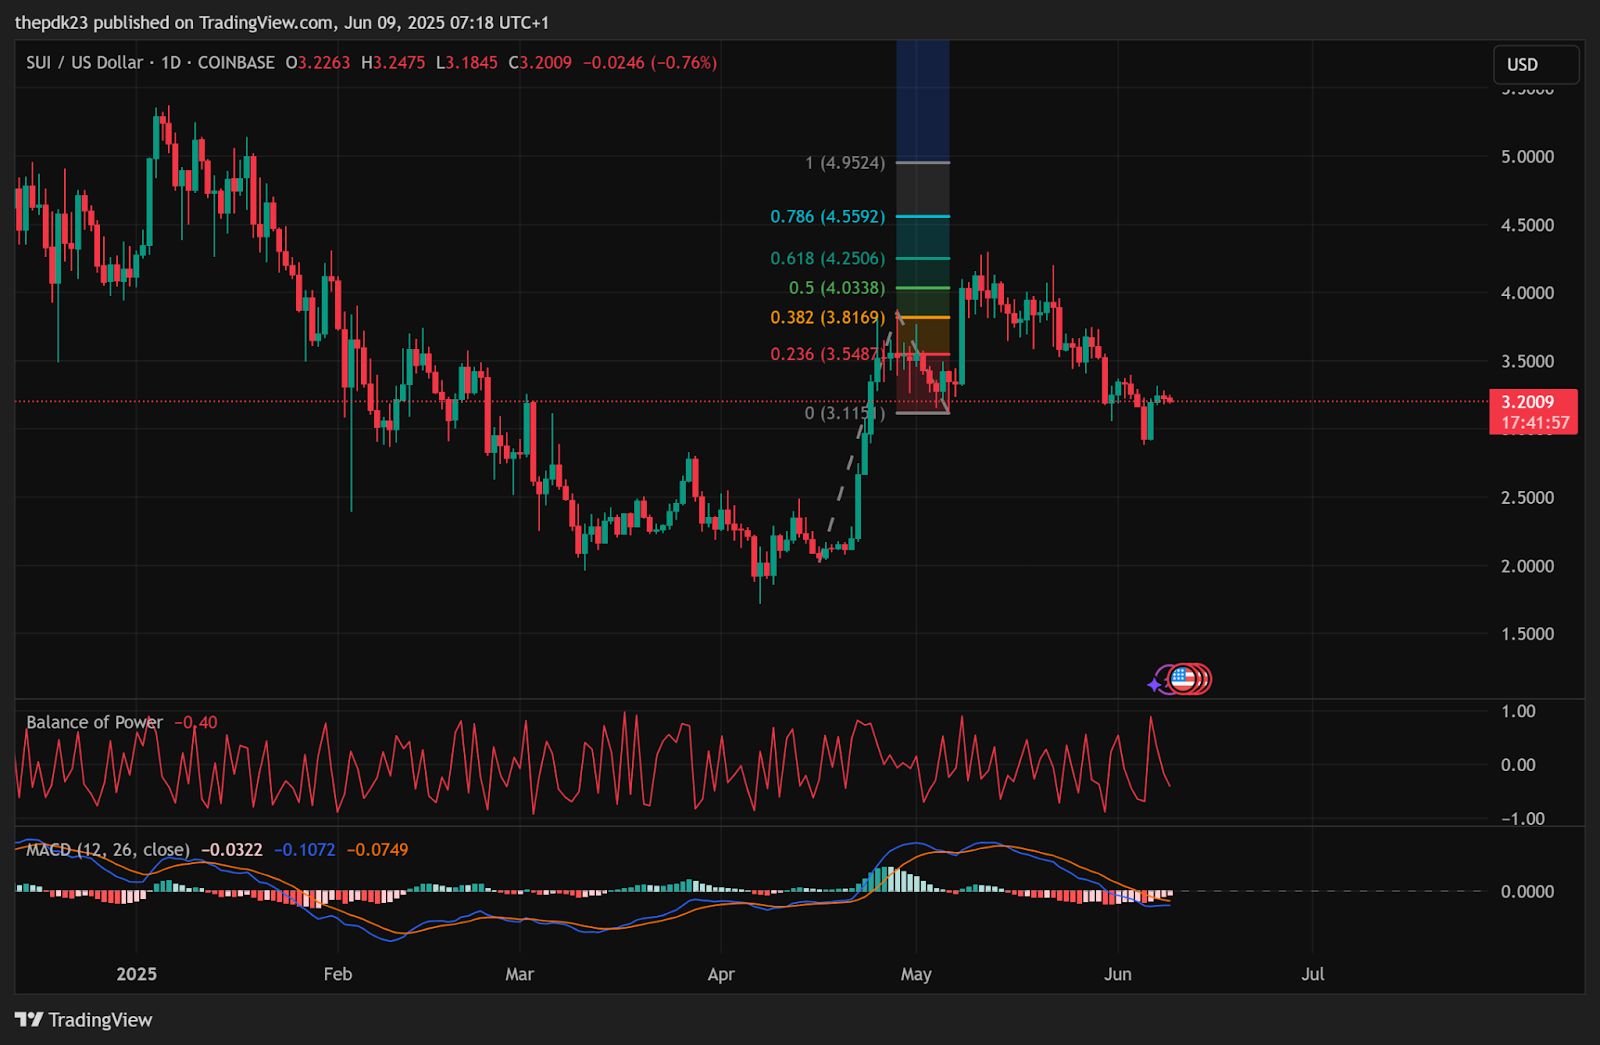Click the 2025 label on time axis
The width and height of the screenshot is (1600, 1045).
(137, 974)
